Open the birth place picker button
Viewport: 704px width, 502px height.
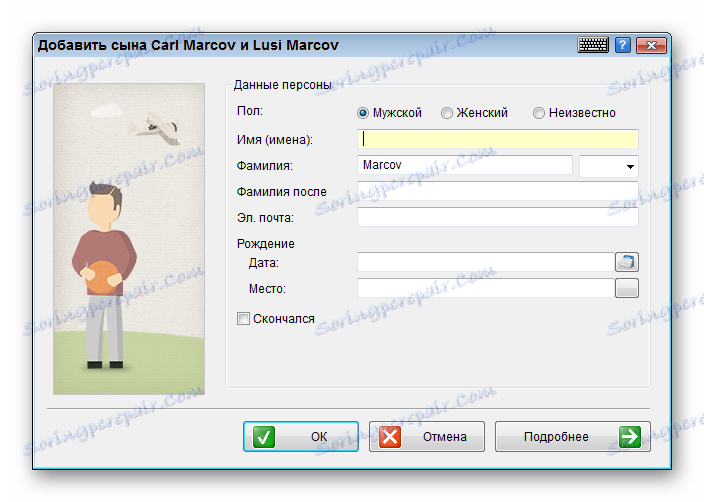click(x=626, y=288)
